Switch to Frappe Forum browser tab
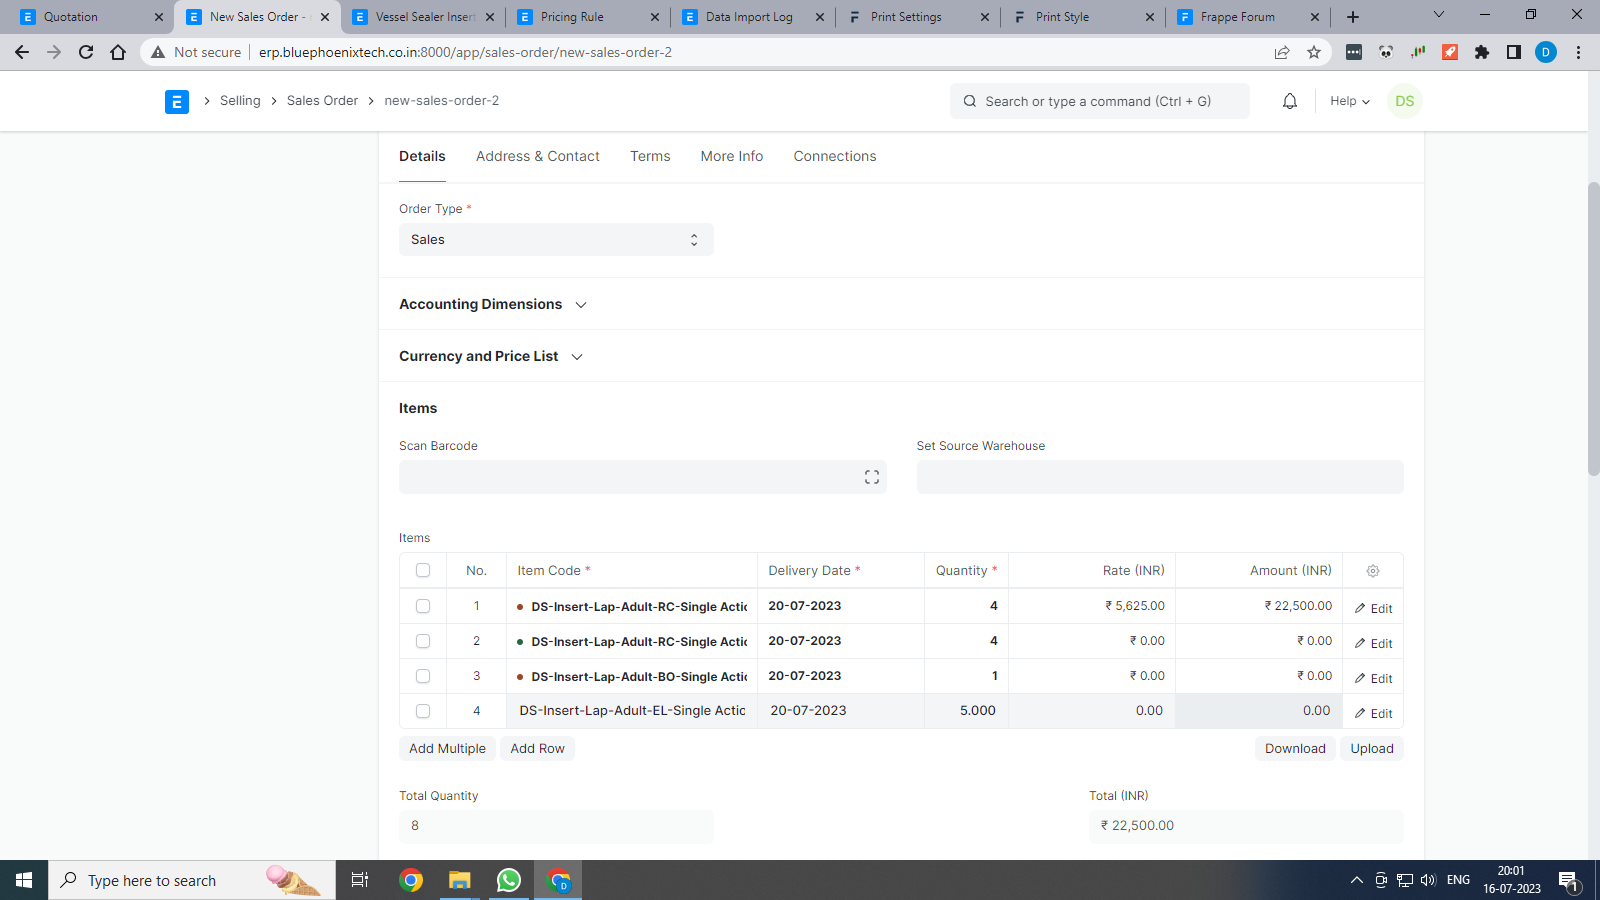 pos(1248,17)
